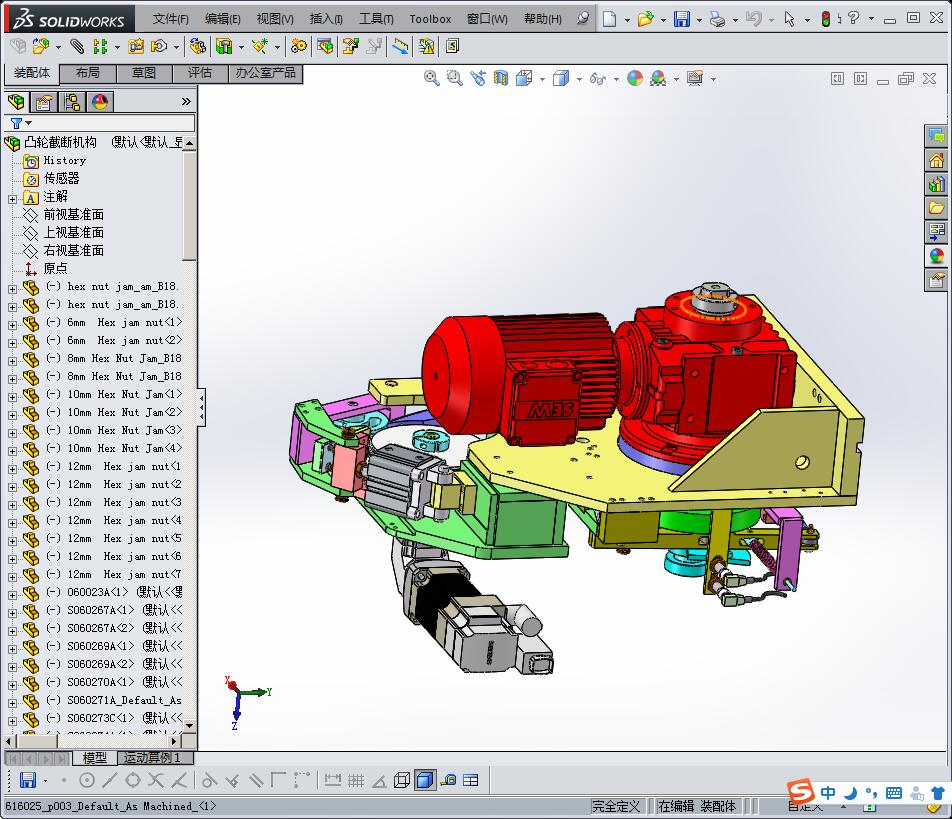Select the 模型 tab

point(95,758)
